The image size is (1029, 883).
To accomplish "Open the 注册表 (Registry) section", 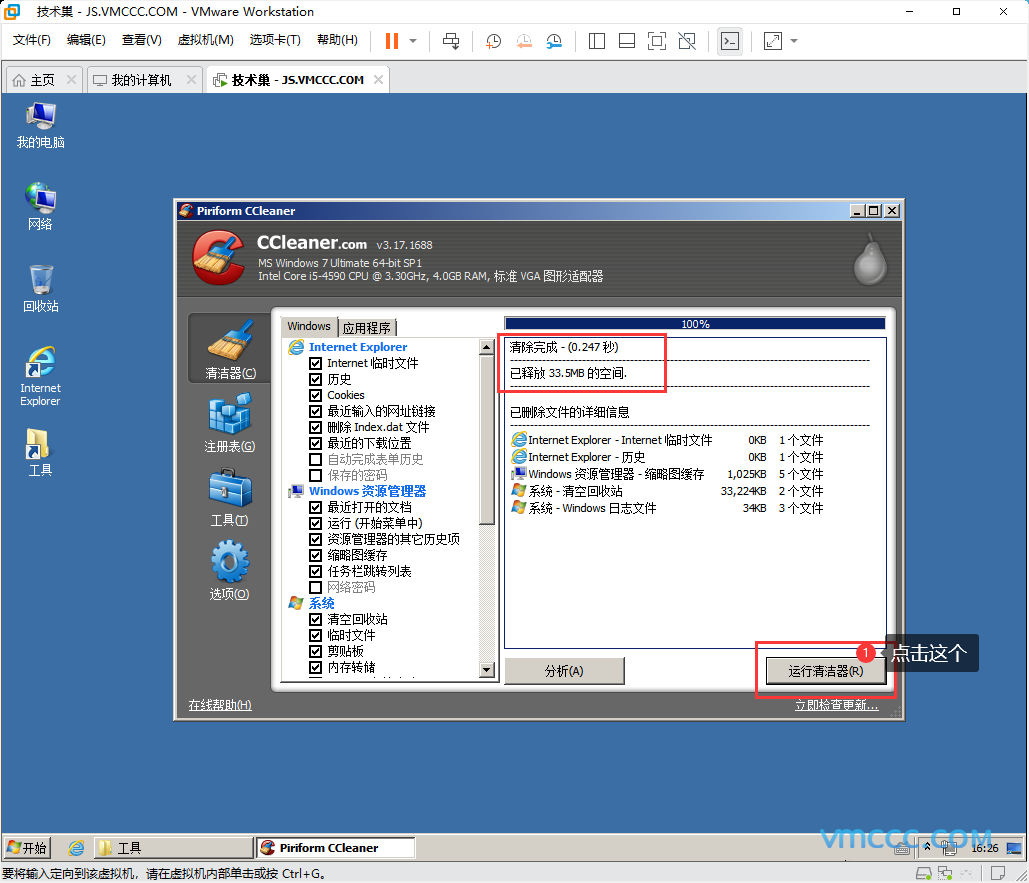I will 229,423.
